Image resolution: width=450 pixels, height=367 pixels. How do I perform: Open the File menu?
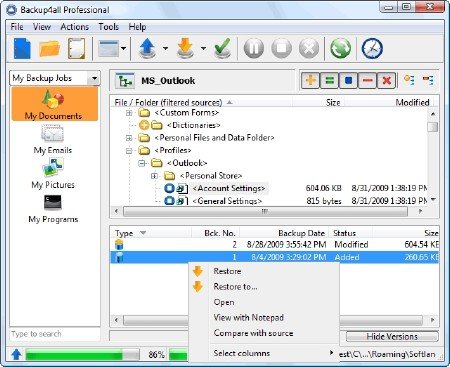tap(17, 27)
